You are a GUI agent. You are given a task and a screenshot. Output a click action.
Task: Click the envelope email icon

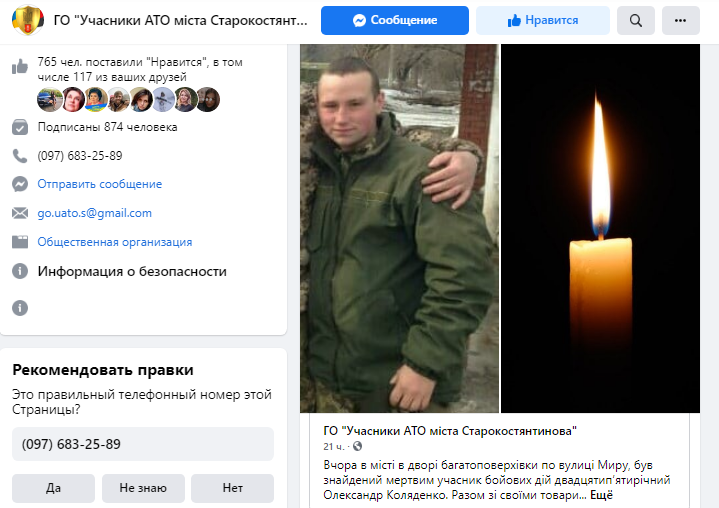click(x=20, y=213)
